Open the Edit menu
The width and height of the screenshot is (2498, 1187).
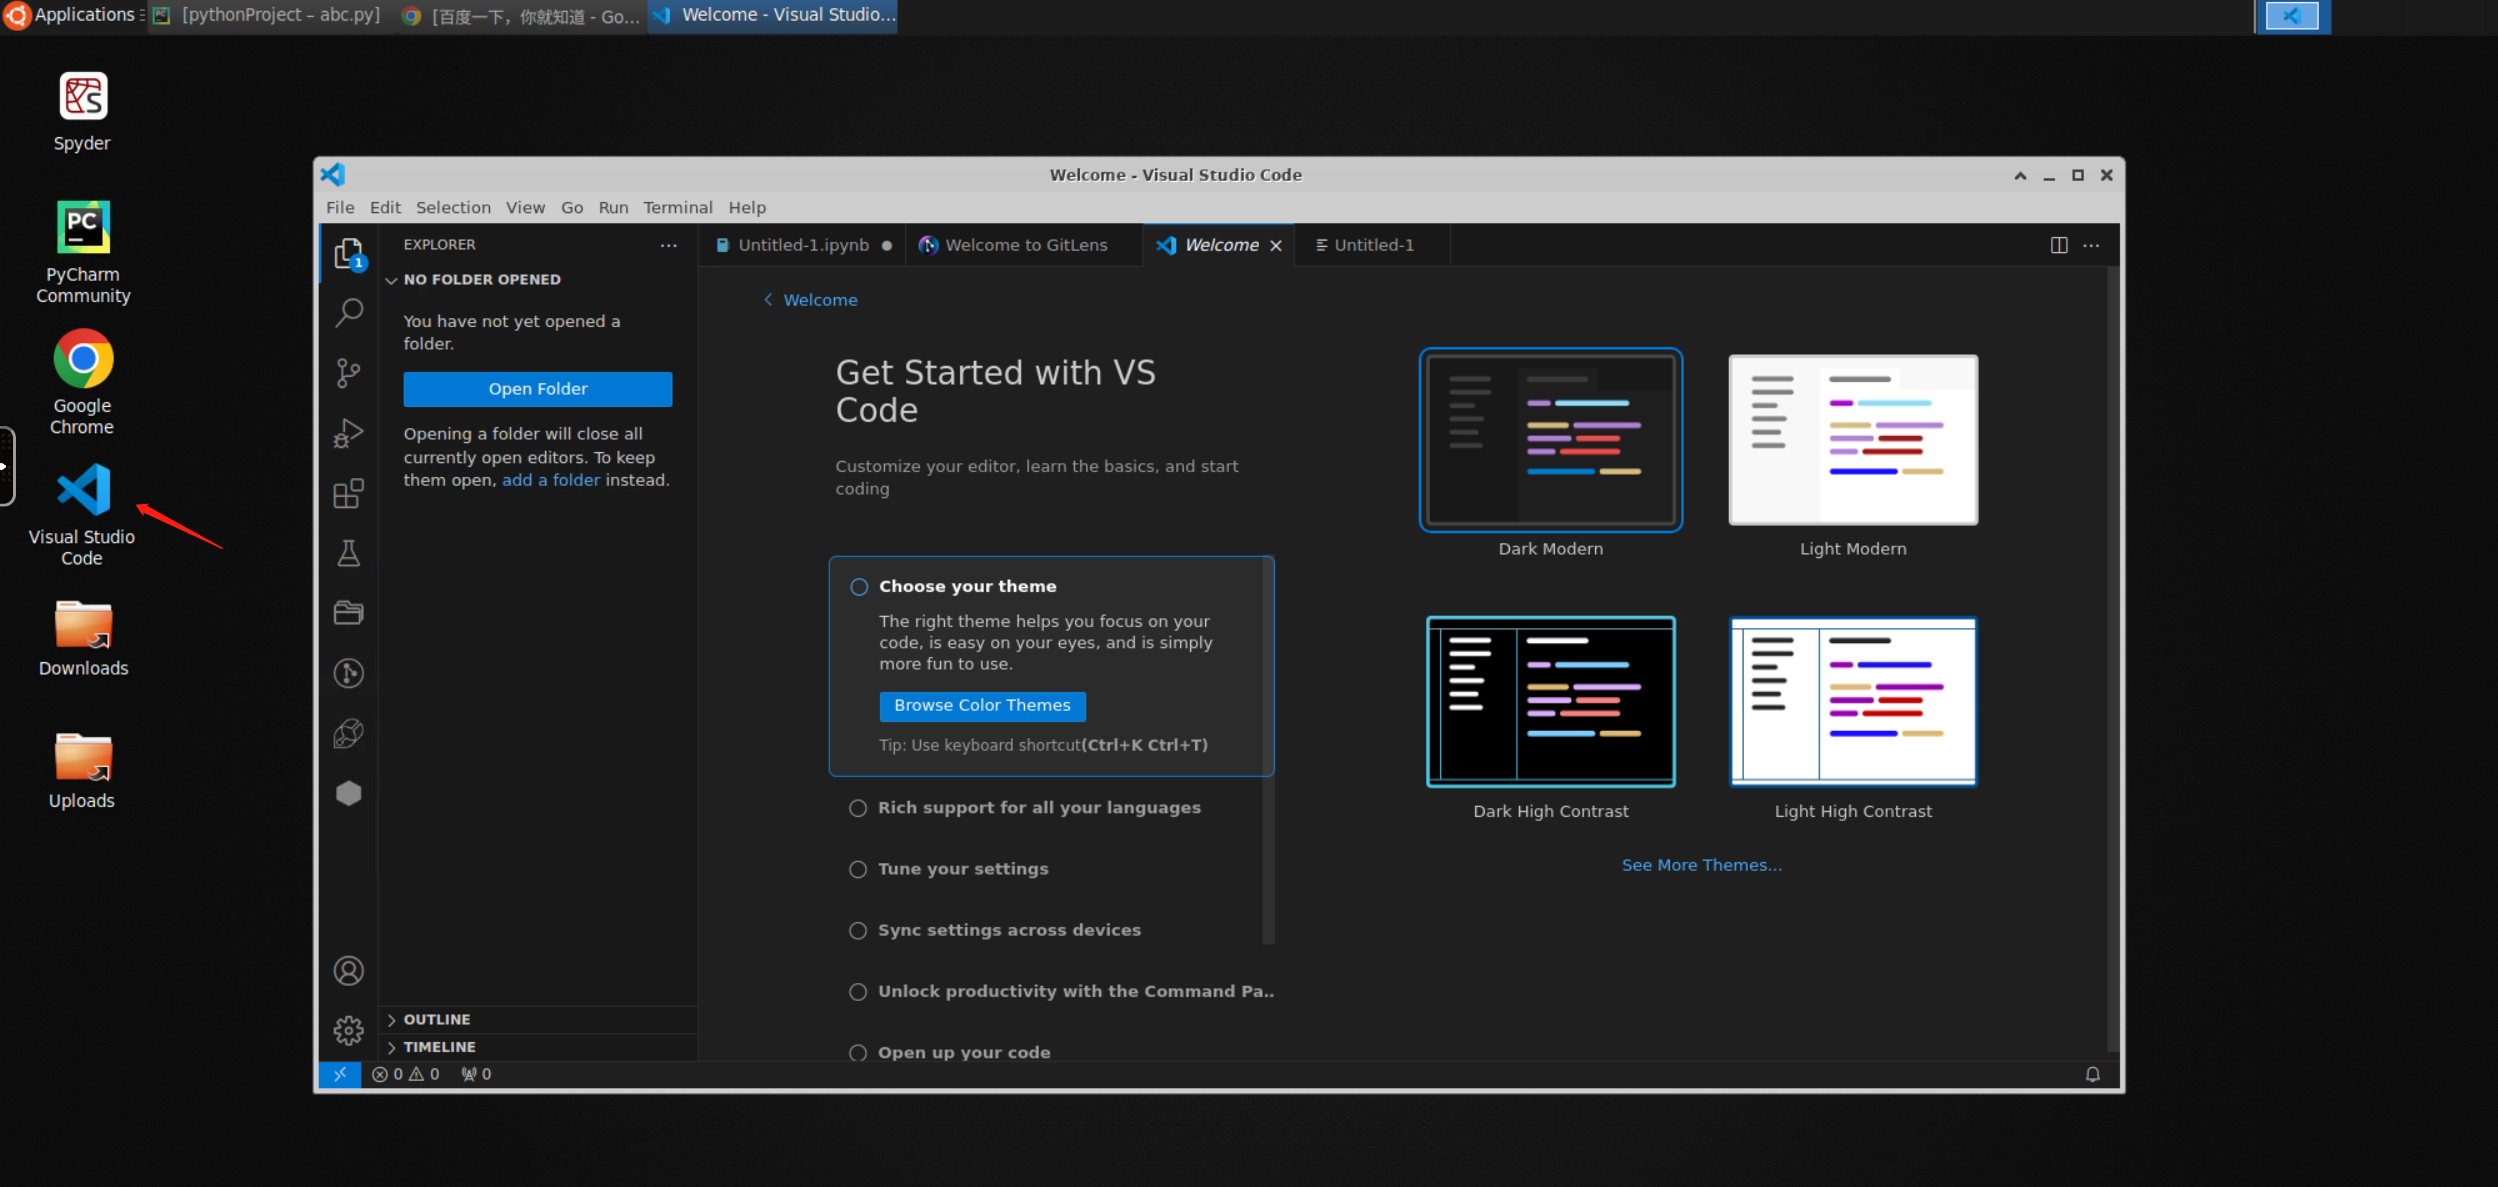385,207
